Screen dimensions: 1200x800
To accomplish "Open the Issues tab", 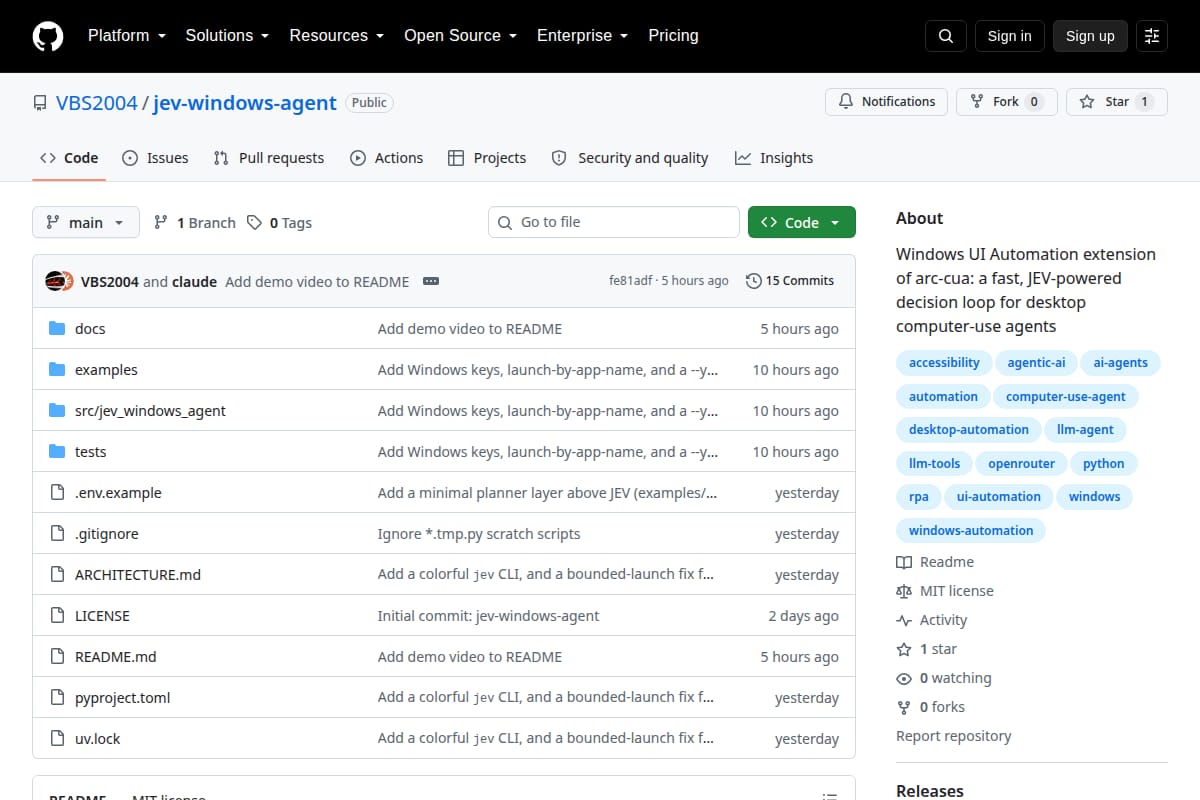I will click(x=155, y=158).
